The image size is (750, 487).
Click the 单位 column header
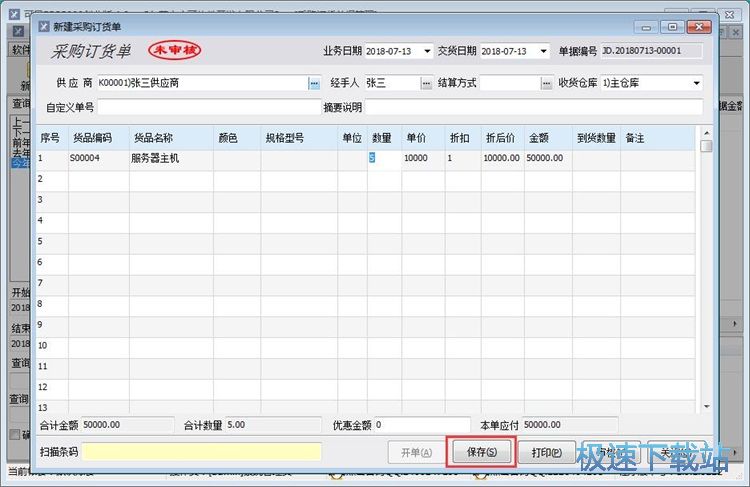[x=353, y=138]
